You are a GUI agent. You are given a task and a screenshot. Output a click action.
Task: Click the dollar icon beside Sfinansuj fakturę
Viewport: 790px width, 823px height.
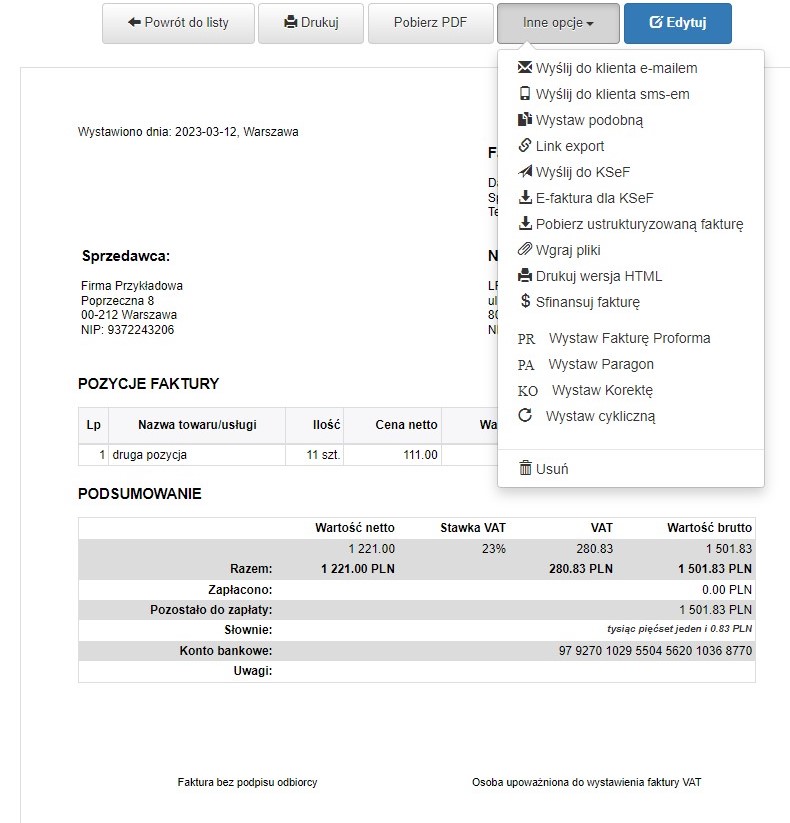coord(525,301)
